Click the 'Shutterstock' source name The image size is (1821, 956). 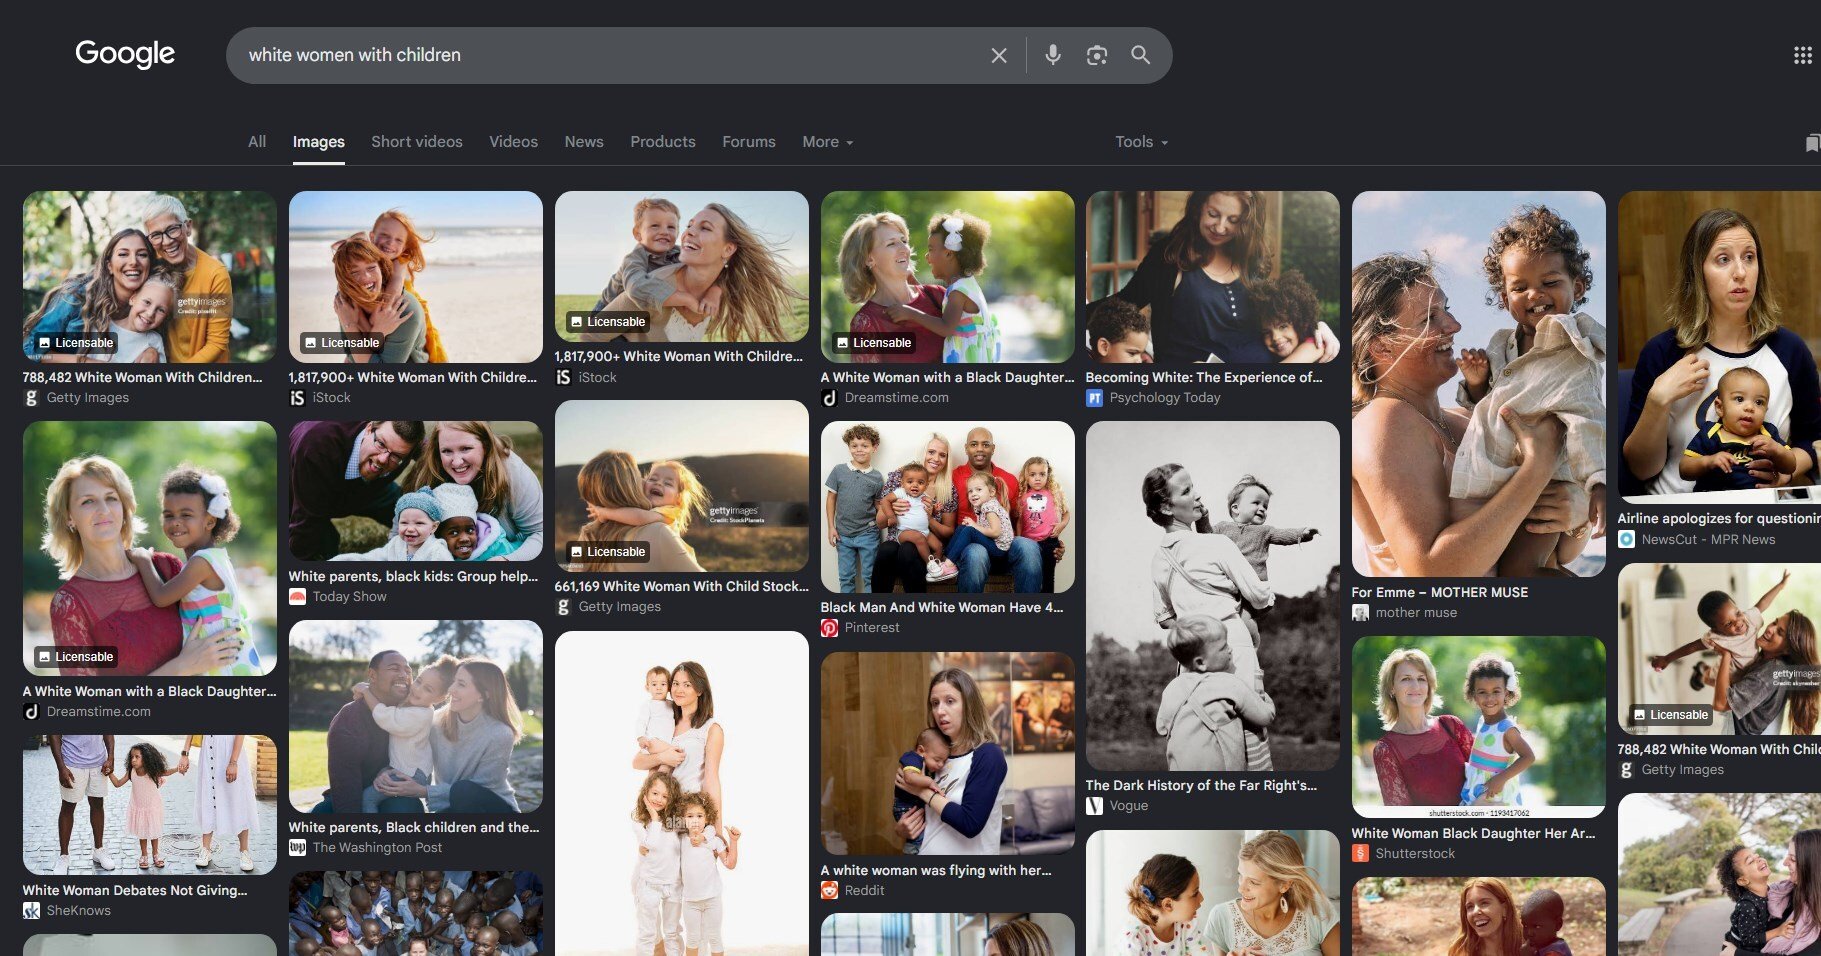[1415, 854]
